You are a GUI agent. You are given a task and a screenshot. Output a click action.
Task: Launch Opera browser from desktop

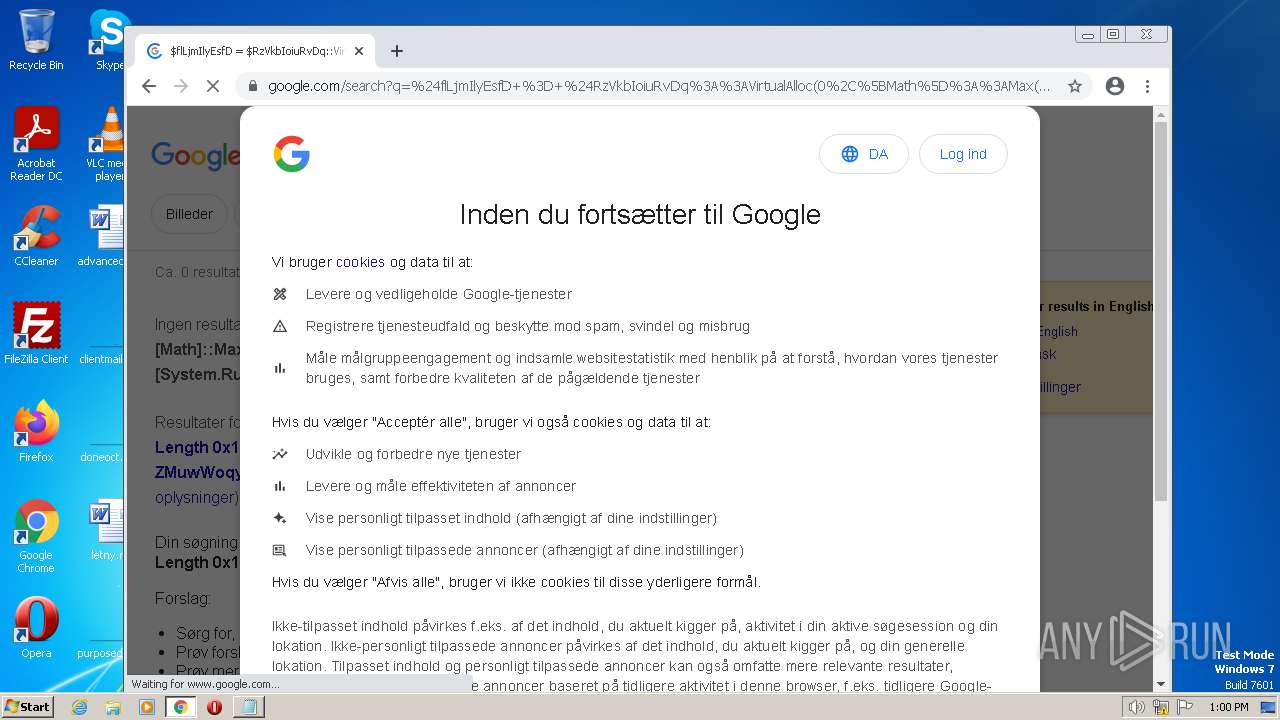(36, 628)
